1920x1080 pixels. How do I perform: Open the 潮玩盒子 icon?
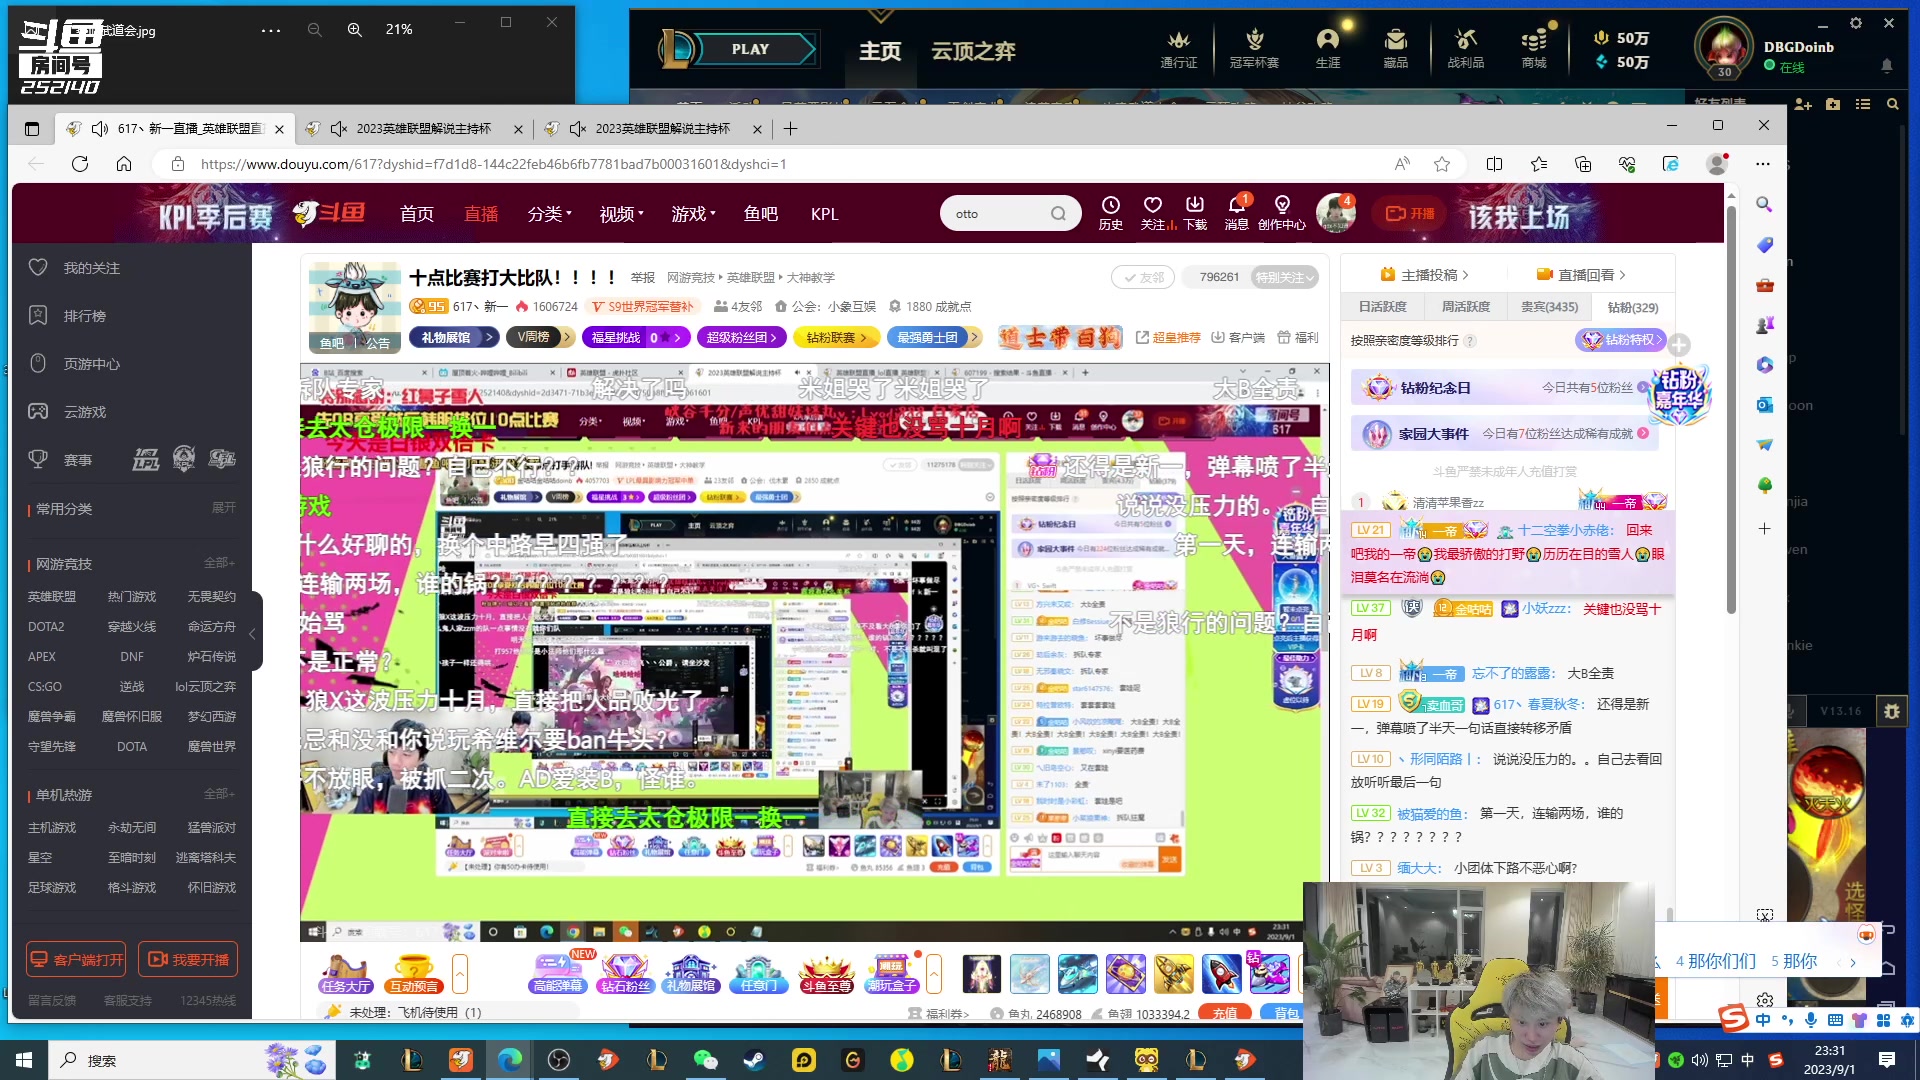(892, 973)
